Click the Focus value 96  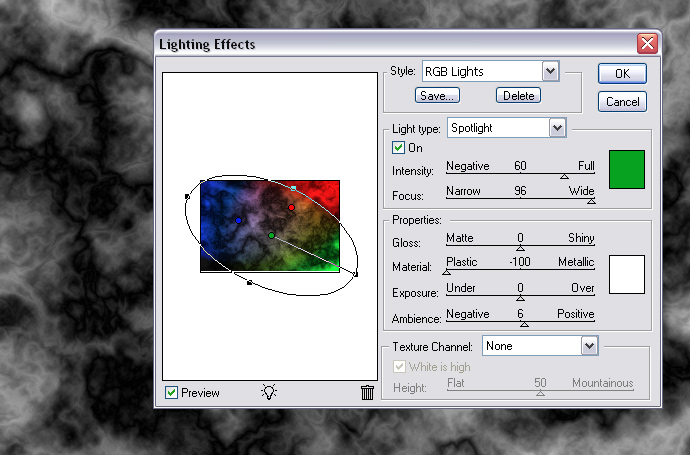click(520, 191)
